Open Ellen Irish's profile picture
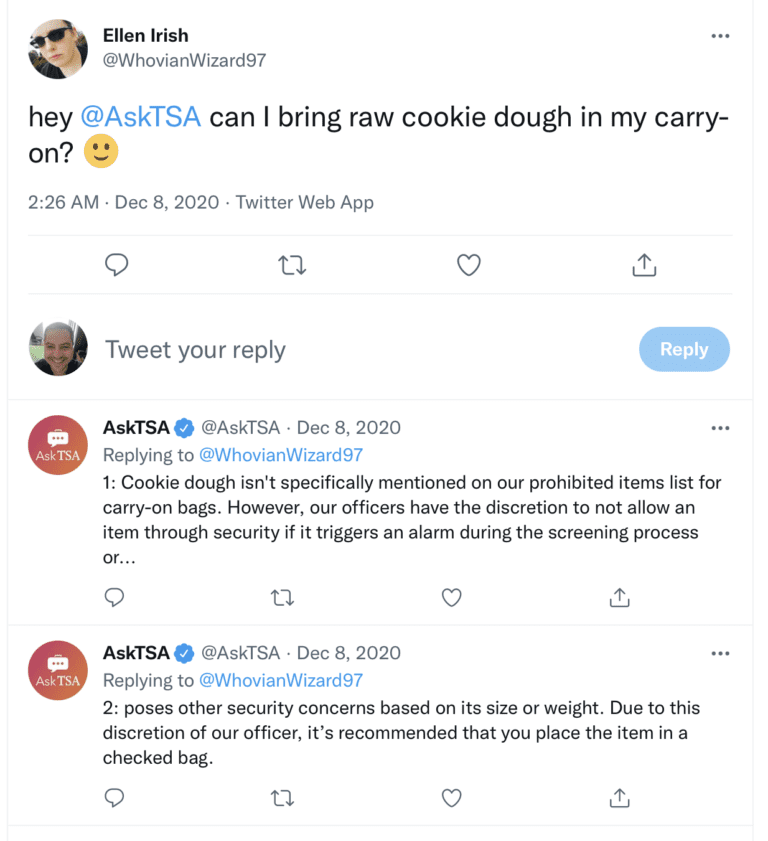 (57, 48)
